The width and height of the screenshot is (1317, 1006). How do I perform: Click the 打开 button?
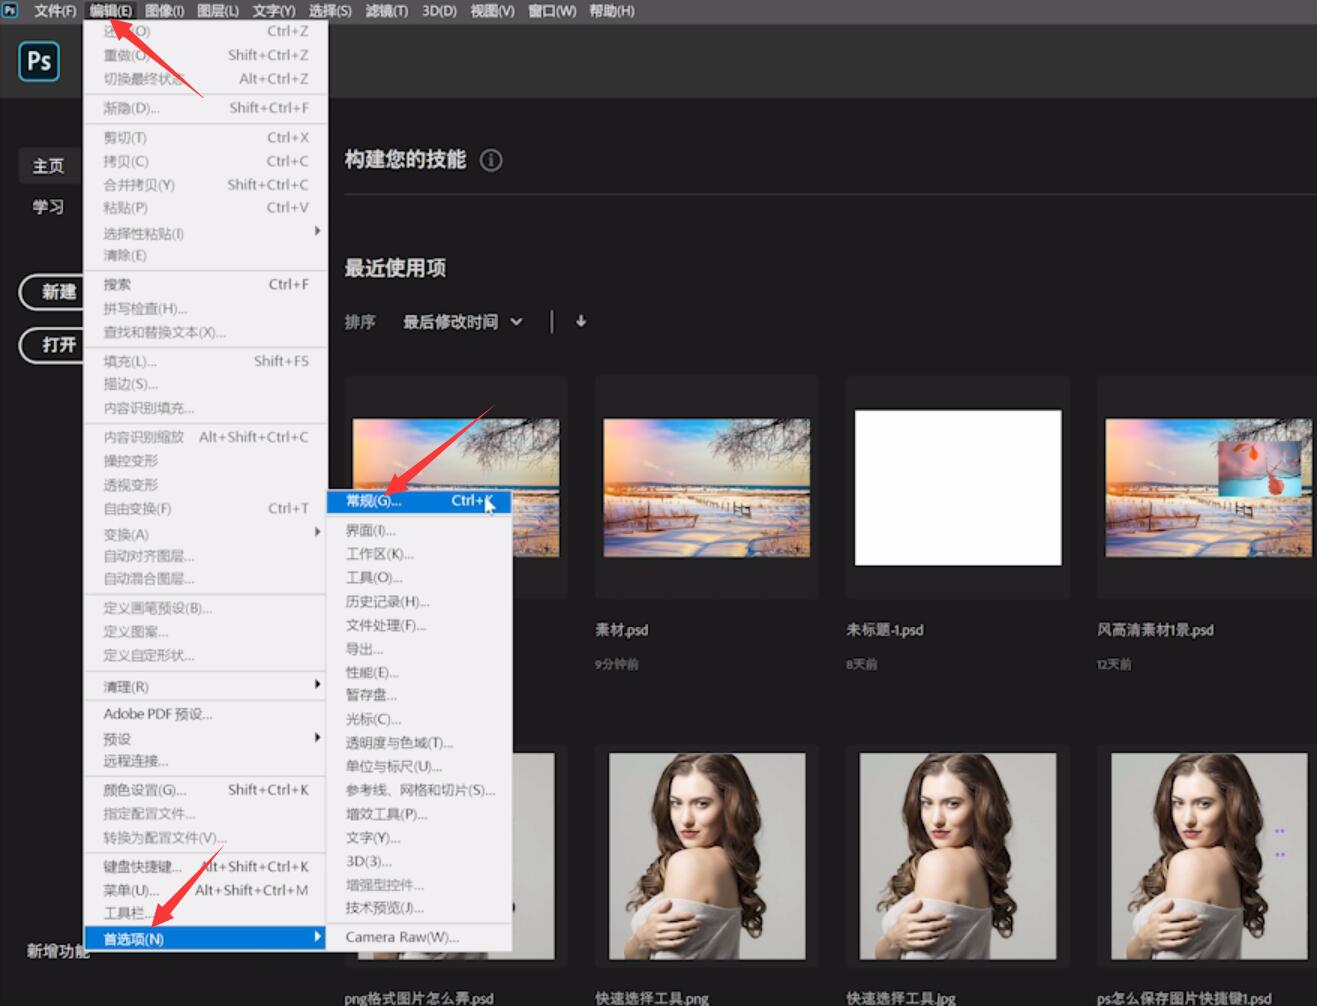pyautogui.click(x=53, y=345)
